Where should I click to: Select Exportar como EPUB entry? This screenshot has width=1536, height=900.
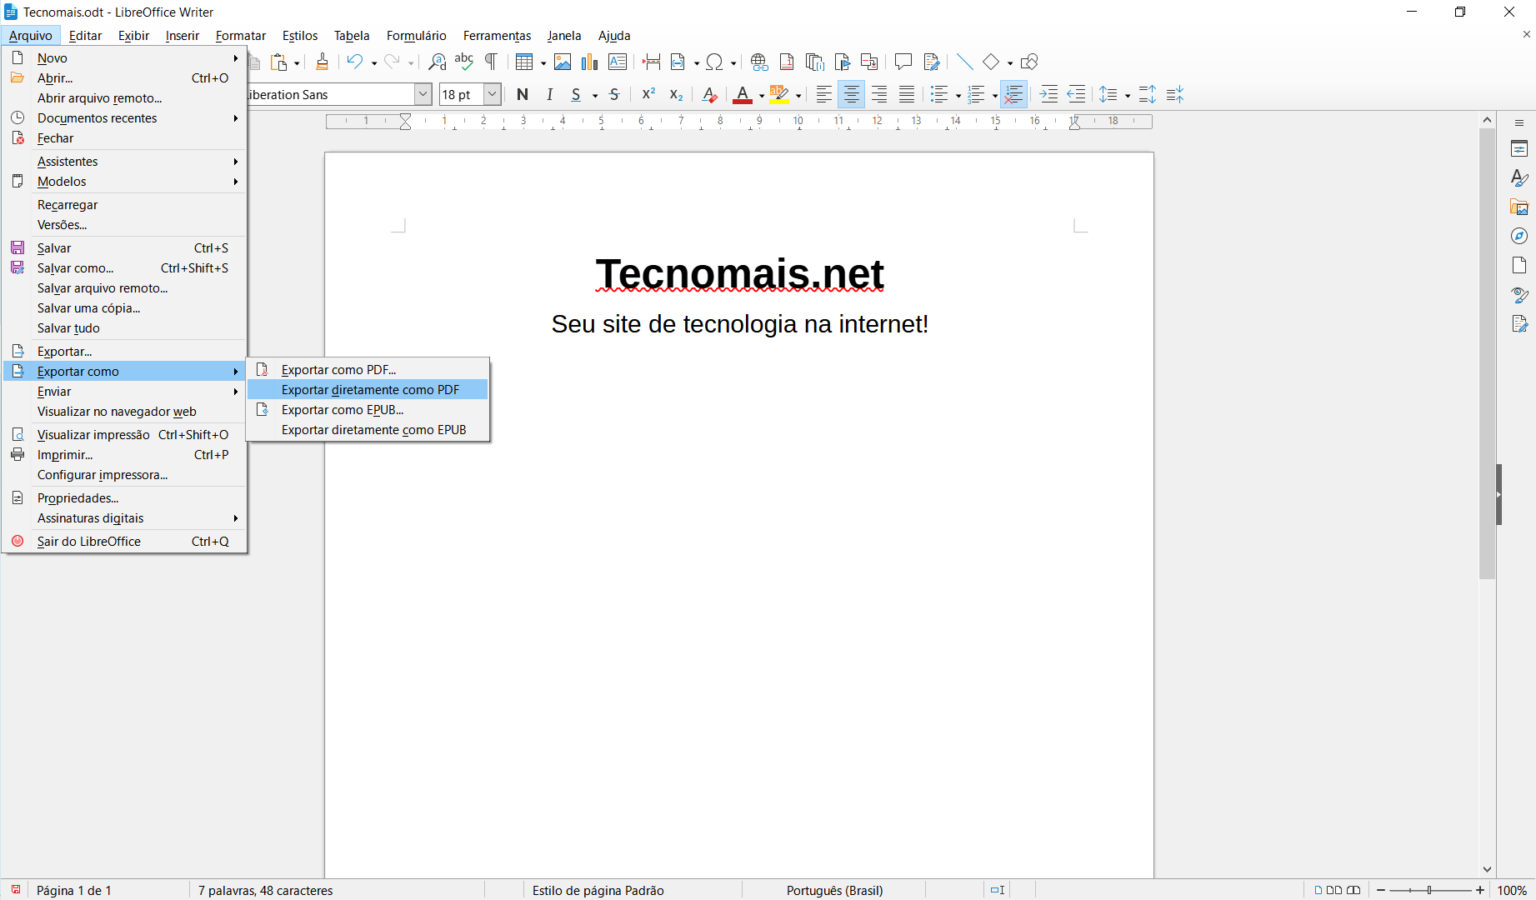(342, 409)
